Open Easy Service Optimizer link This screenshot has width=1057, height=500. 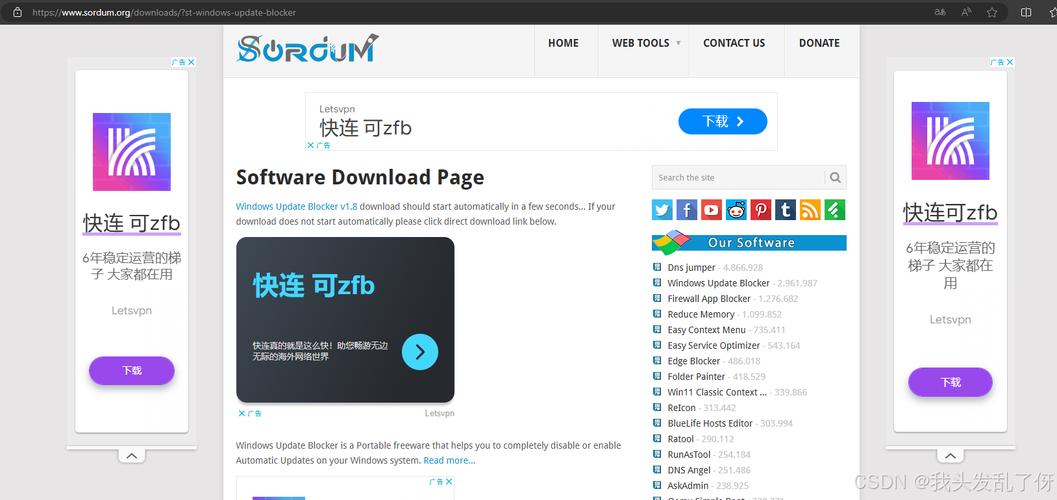pyautogui.click(x=714, y=345)
